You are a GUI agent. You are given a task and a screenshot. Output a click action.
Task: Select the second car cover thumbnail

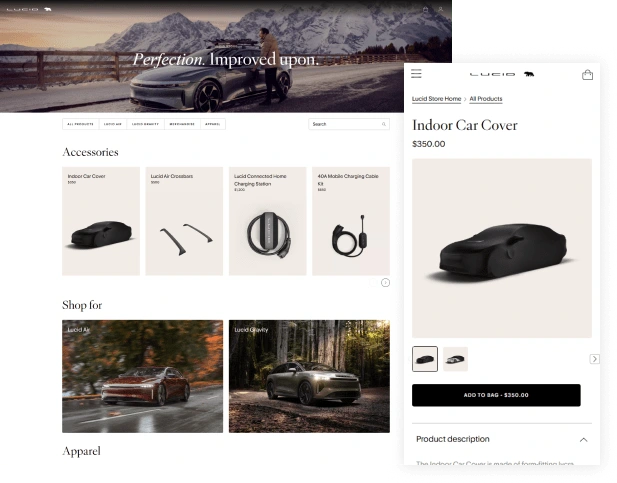click(x=455, y=359)
